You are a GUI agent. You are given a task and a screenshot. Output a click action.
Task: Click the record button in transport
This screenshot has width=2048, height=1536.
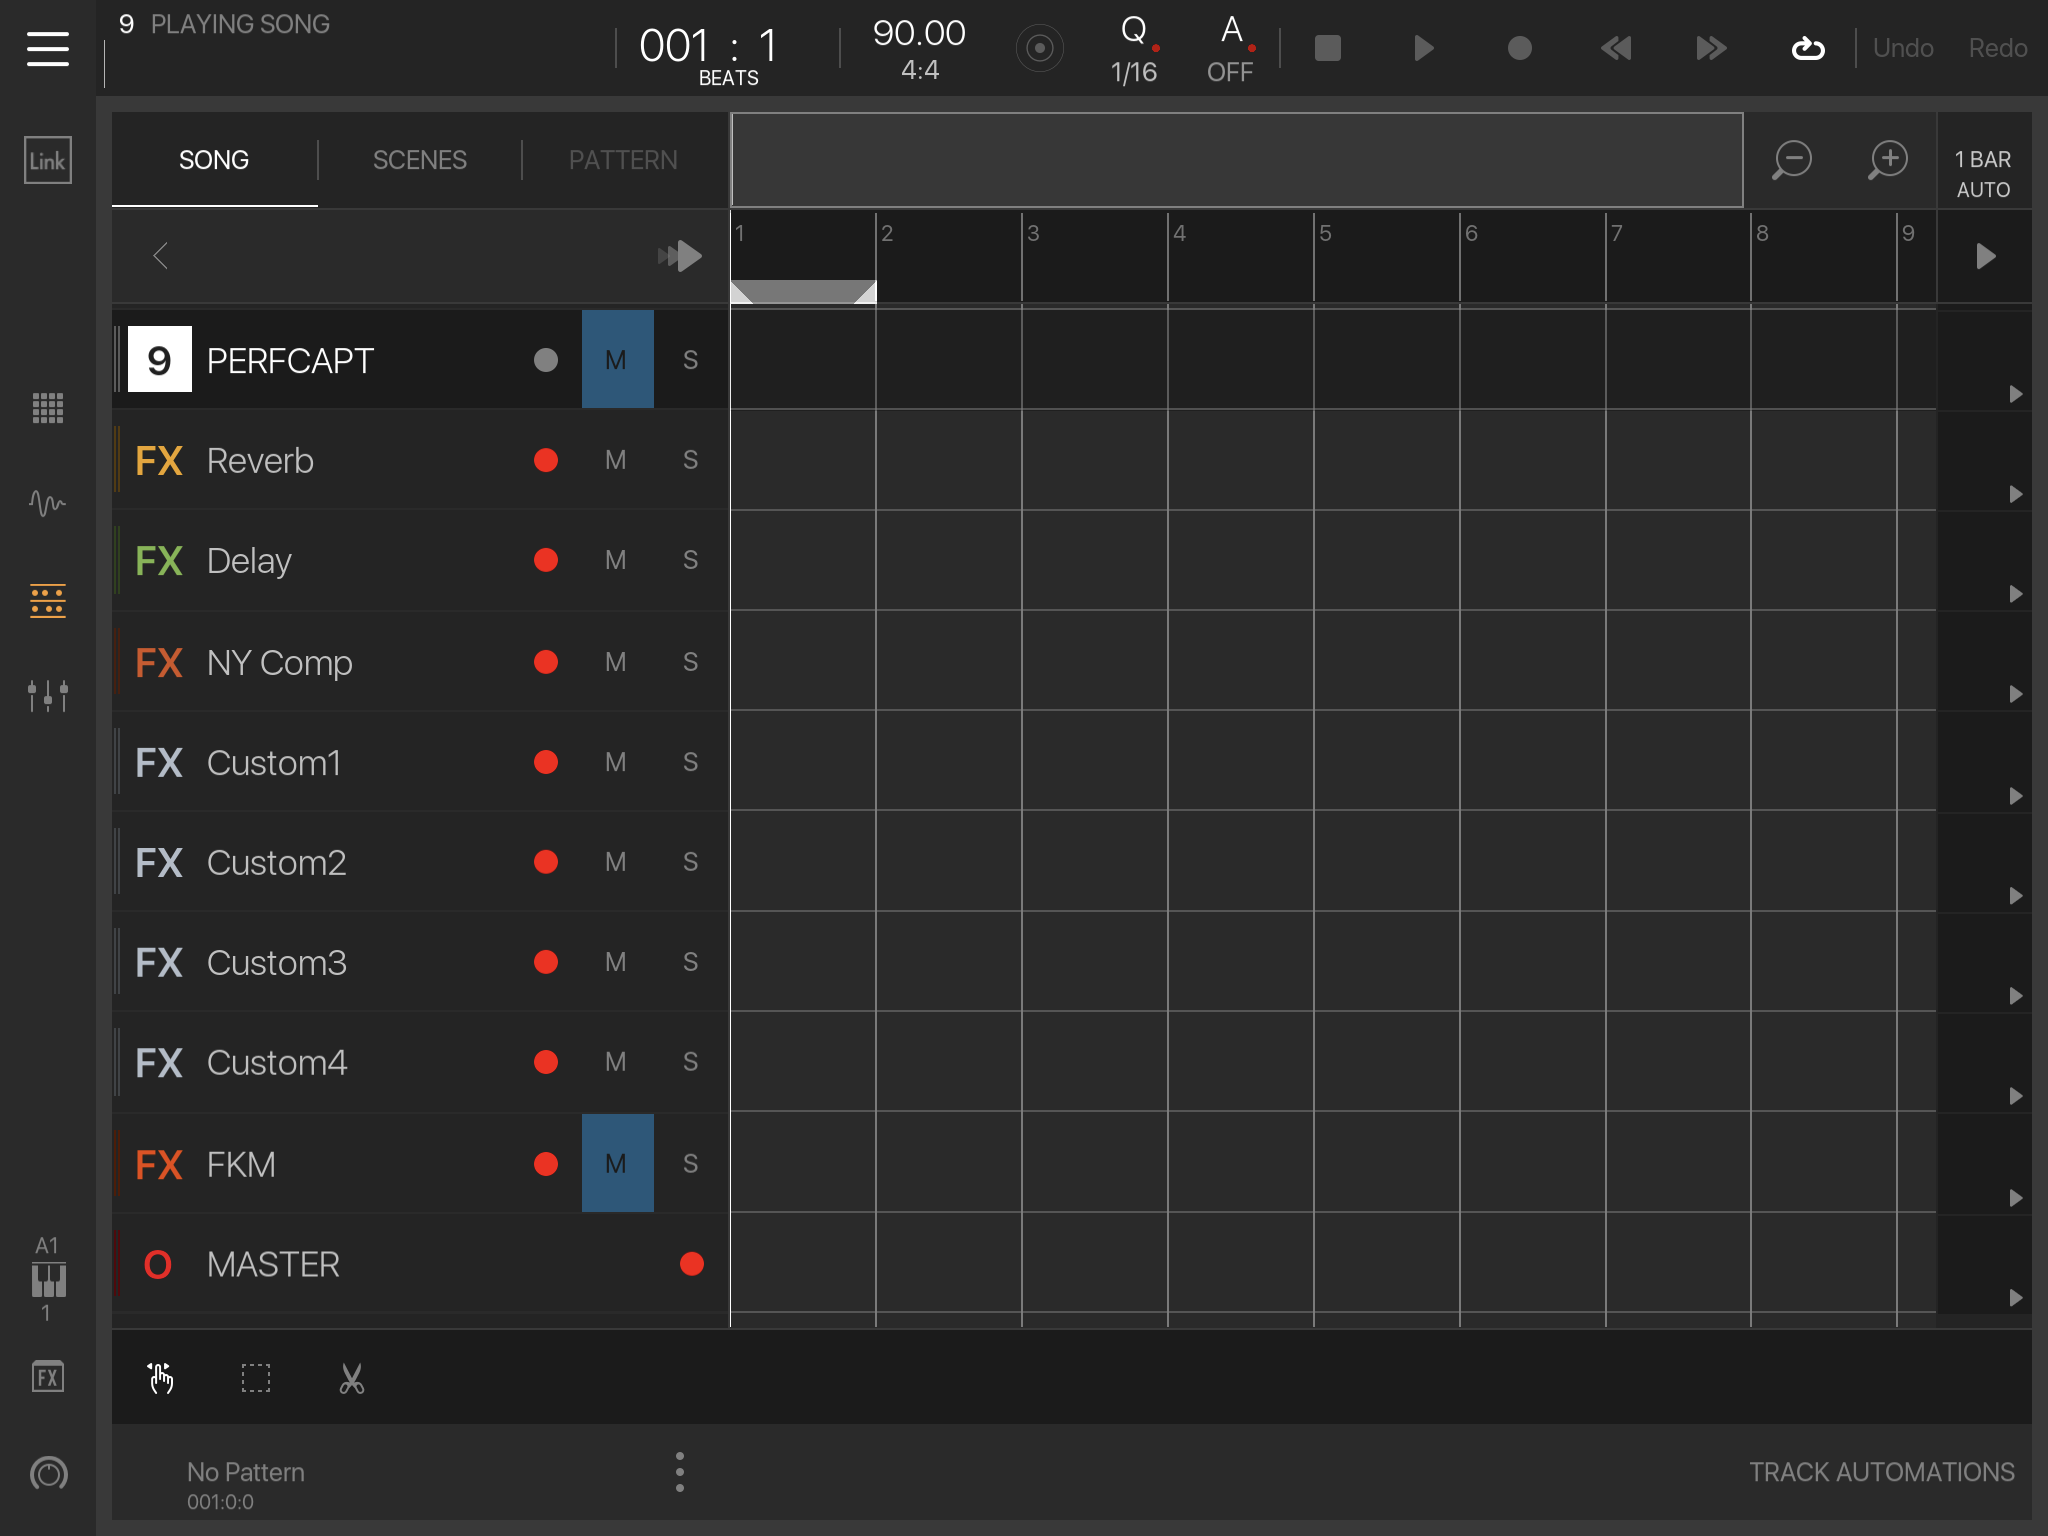pyautogui.click(x=1520, y=48)
